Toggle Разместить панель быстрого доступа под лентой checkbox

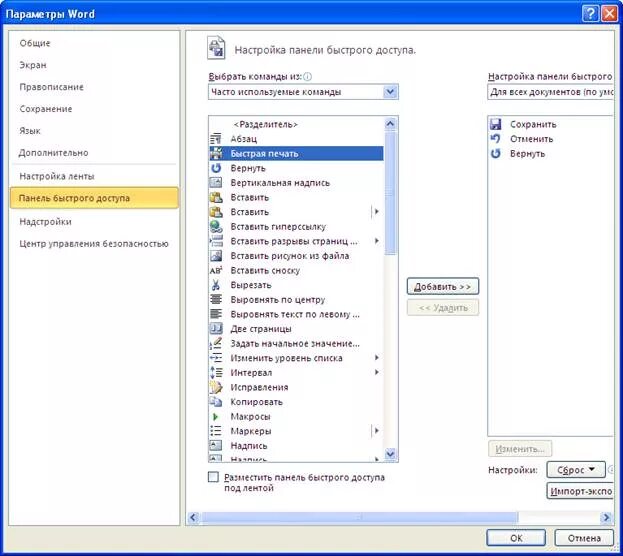[x=213, y=477]
